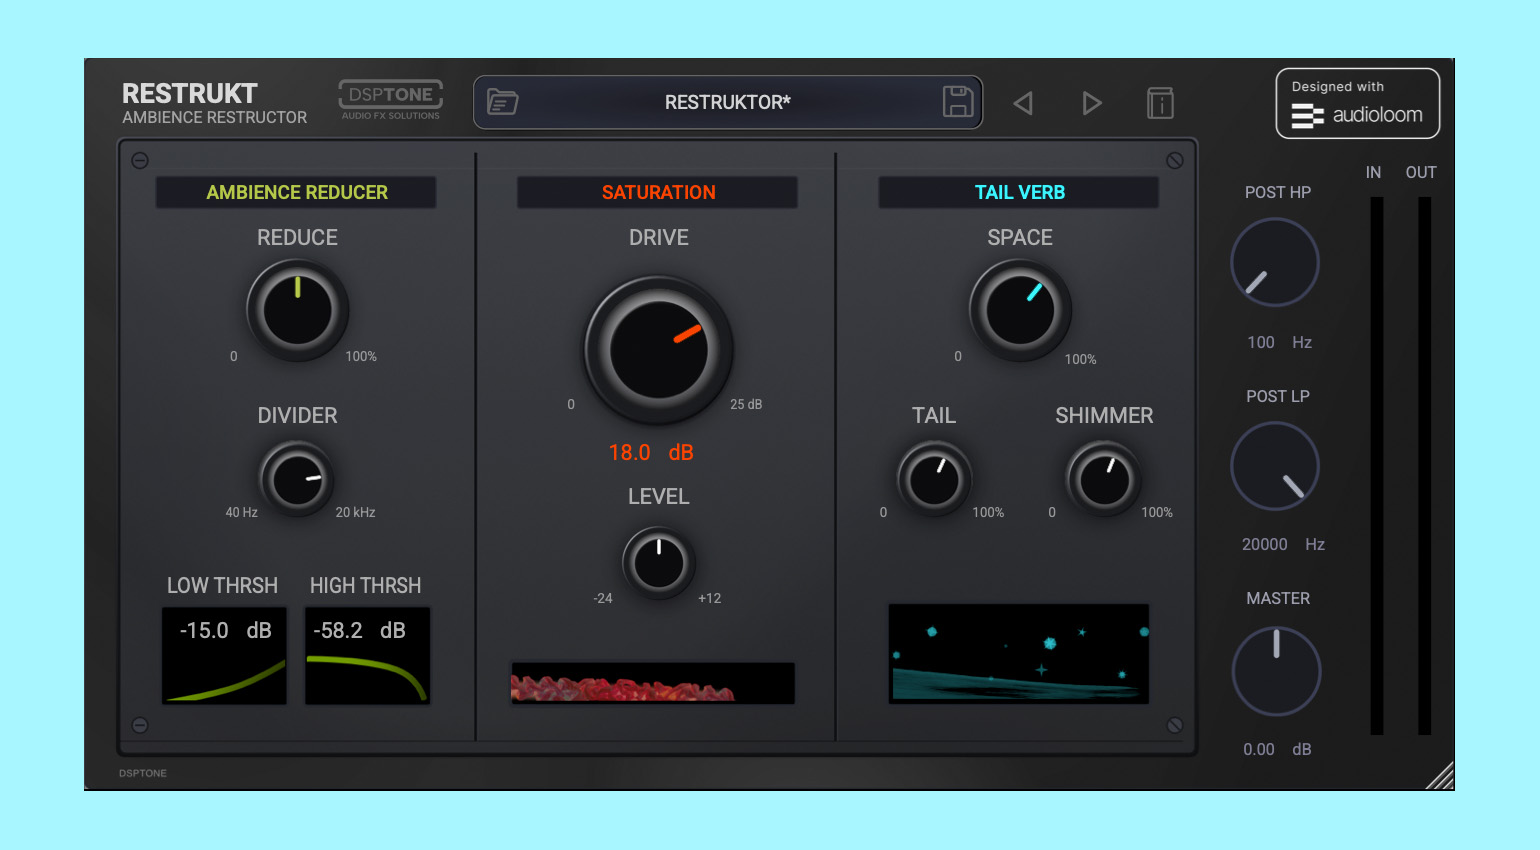The height and width of the screenshot is (850, 1540).
Task: Click the High Thrsh -58.2 dB display
Action: (367, 655)
